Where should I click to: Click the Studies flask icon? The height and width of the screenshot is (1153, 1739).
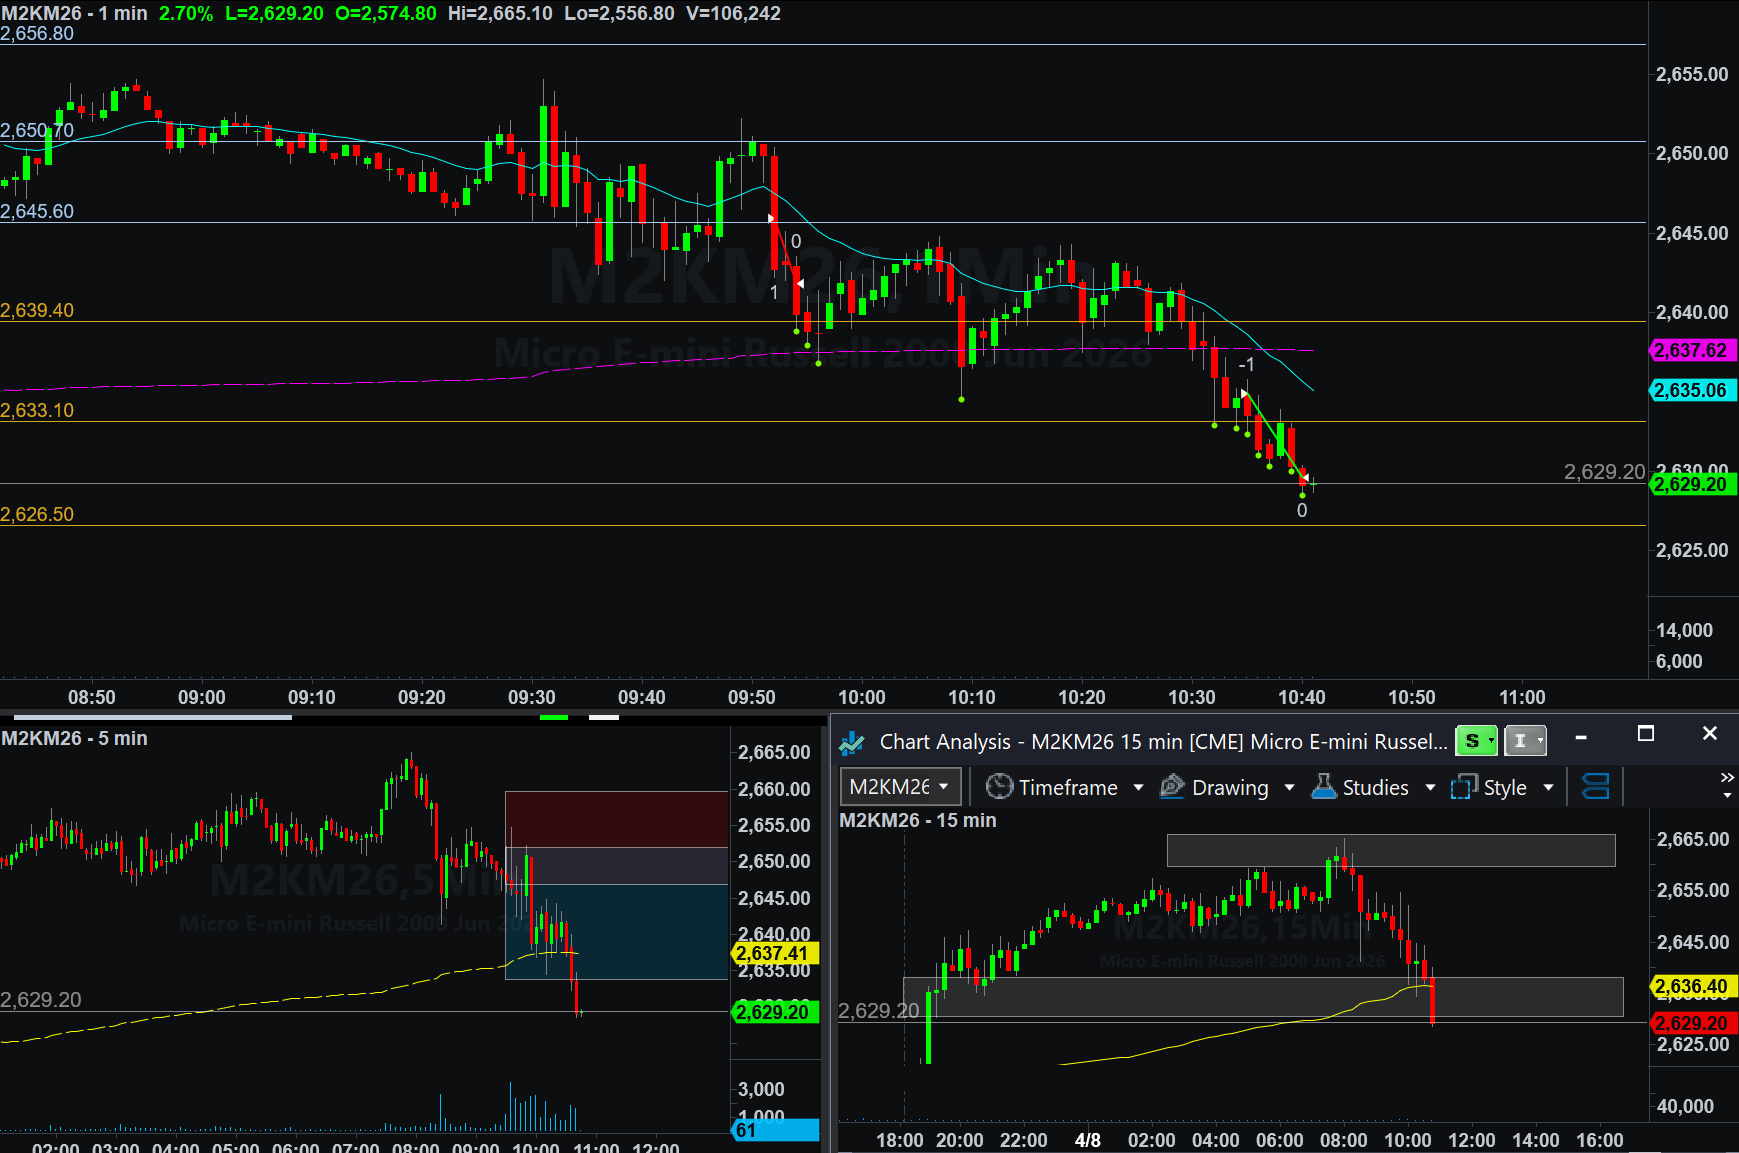coord(1324,787)
